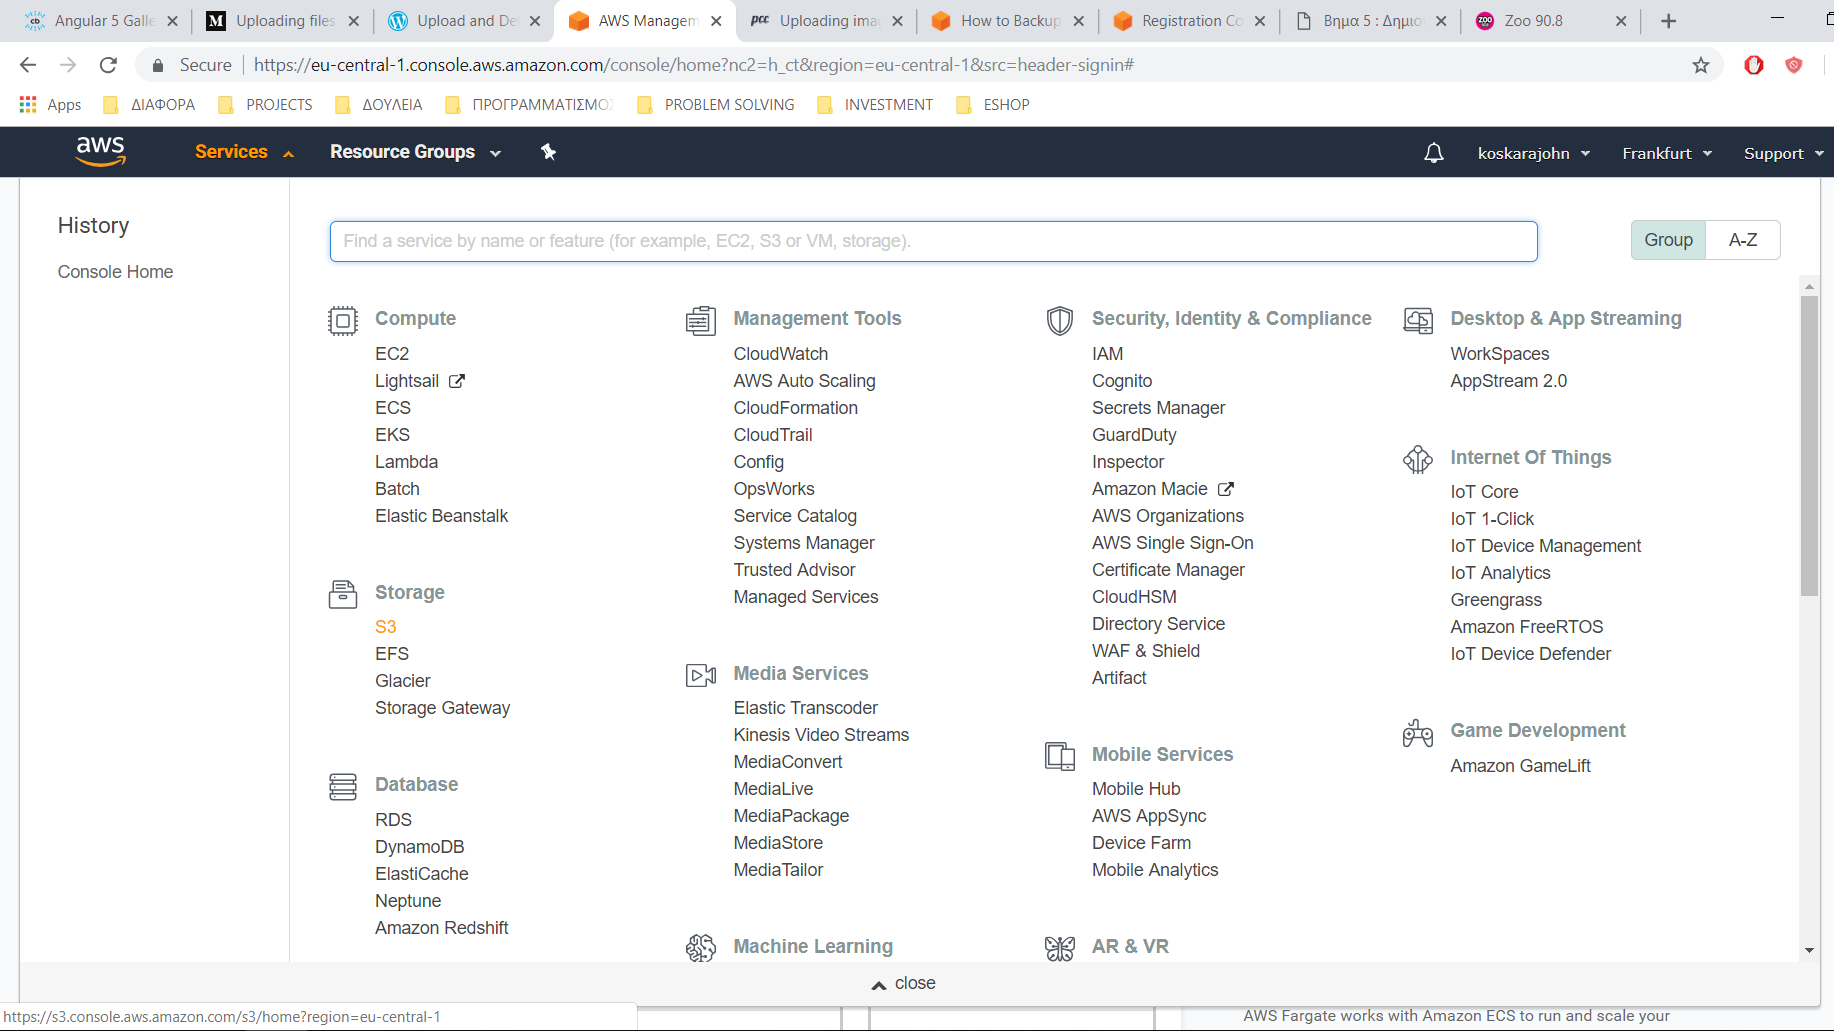Switch to the Angular 5 Gallery tab
The image size is (1834, 1031).
100,21
